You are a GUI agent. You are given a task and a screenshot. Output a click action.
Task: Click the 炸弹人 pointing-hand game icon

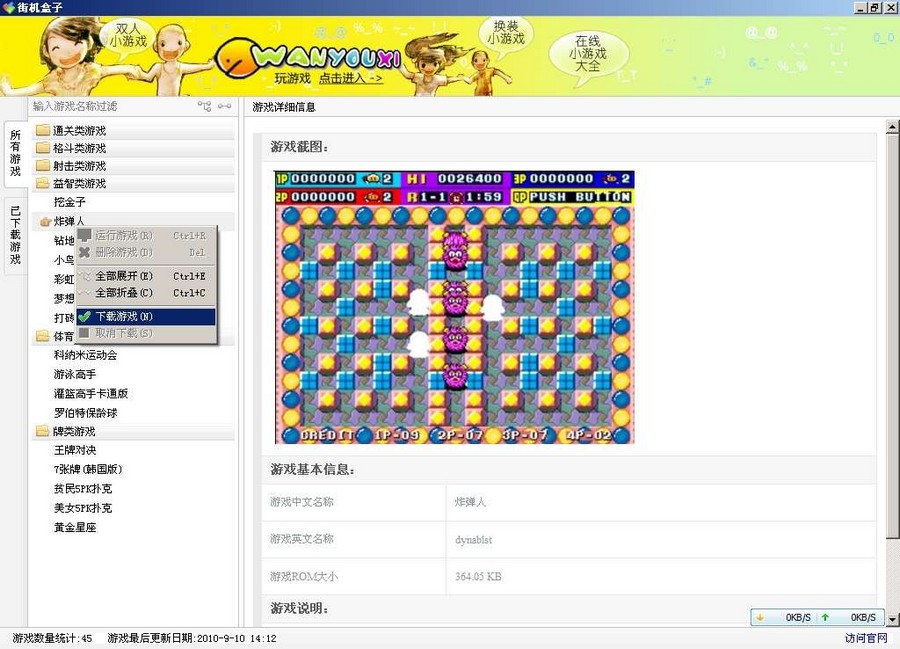pyautogui.click(x=44, y=221)
